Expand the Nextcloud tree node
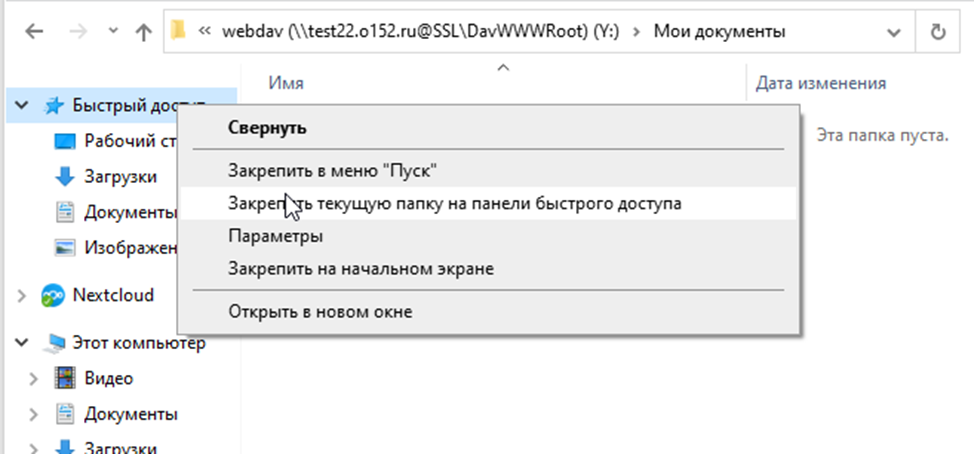 click(x=22, y=295)
